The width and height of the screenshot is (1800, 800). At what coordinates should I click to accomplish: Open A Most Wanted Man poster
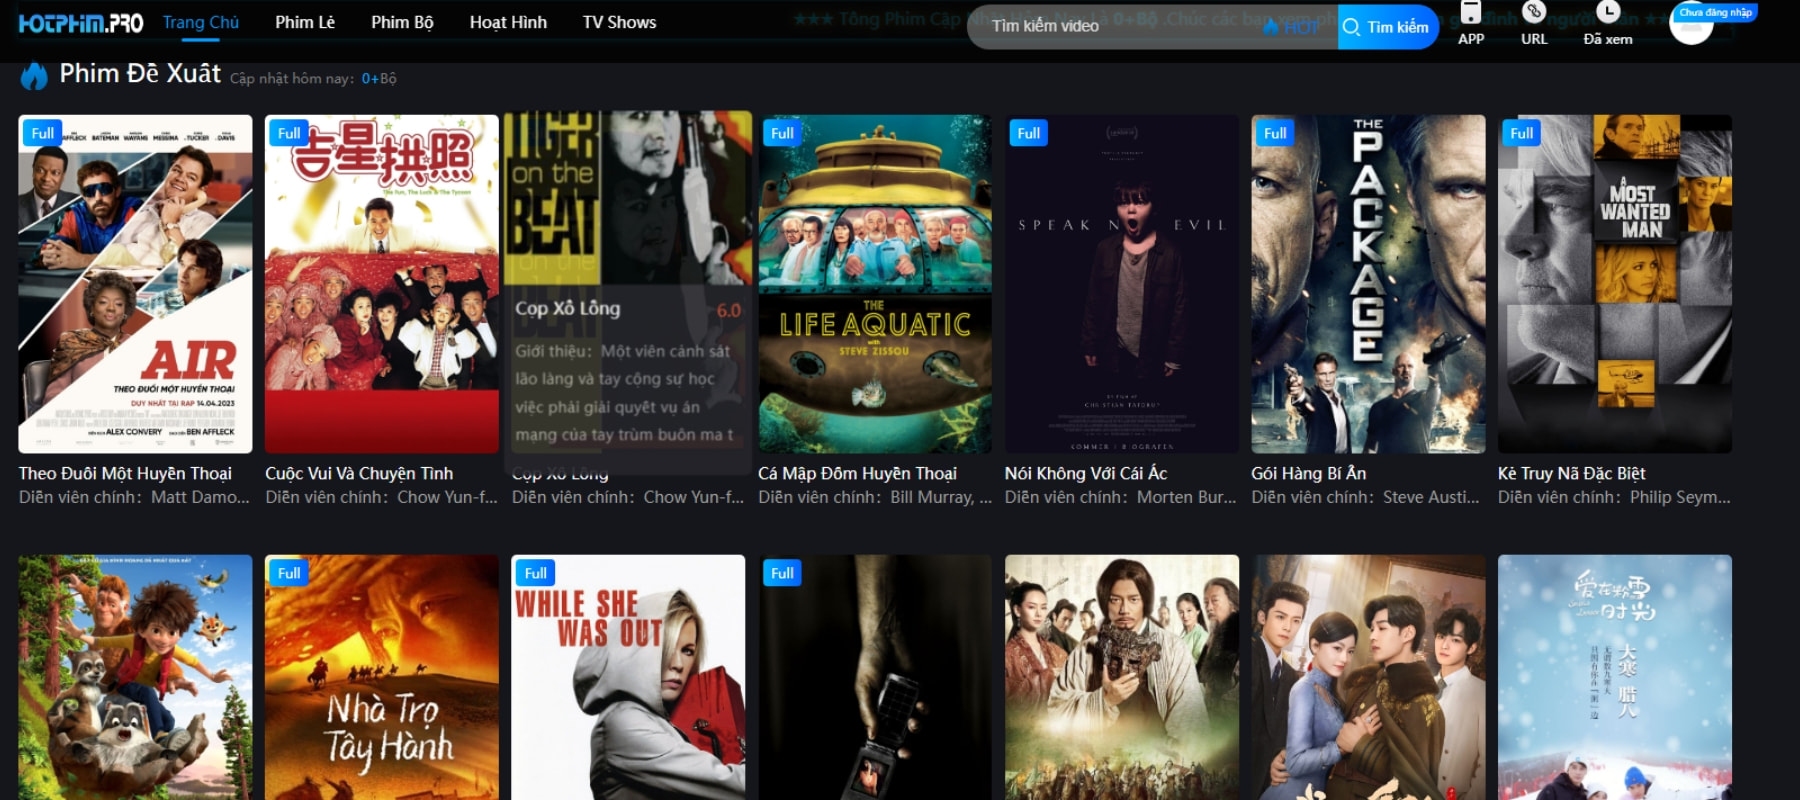(x=1615, y=284)
